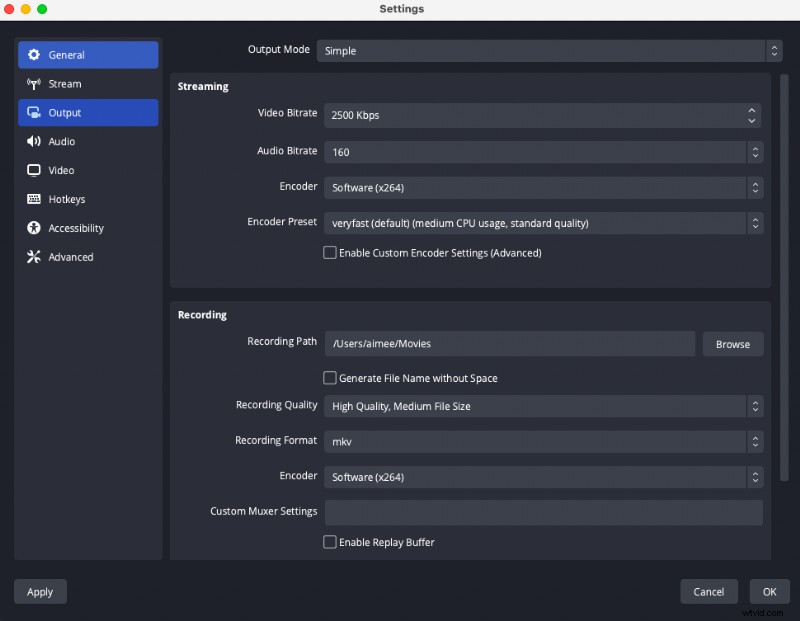This screenshot has height=621, width=800.
Task: Select the Accessibility icon in sidebar
Action: coord(35,228)
